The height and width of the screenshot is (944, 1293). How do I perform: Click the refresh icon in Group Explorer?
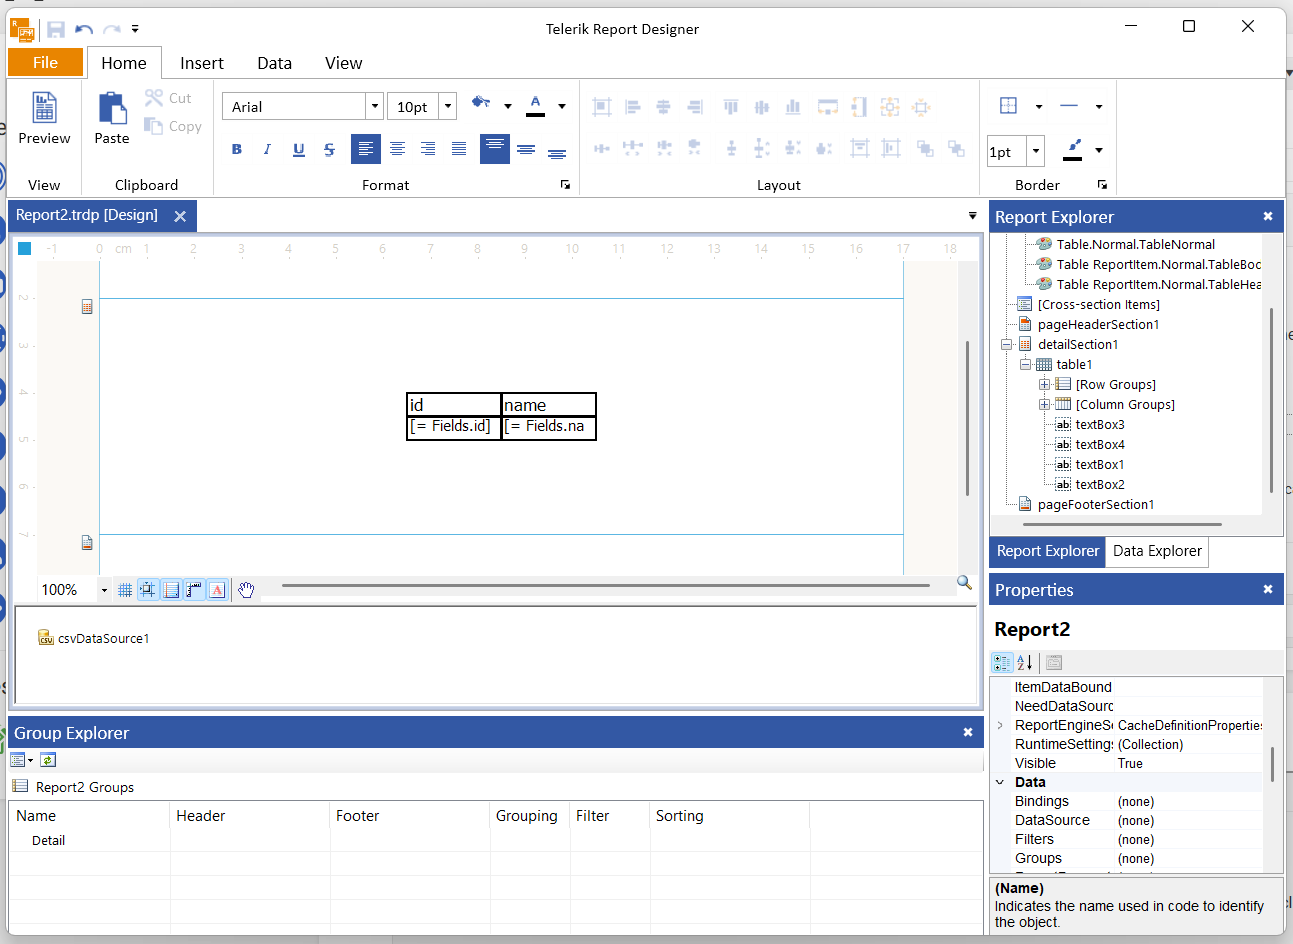(48, 760)
